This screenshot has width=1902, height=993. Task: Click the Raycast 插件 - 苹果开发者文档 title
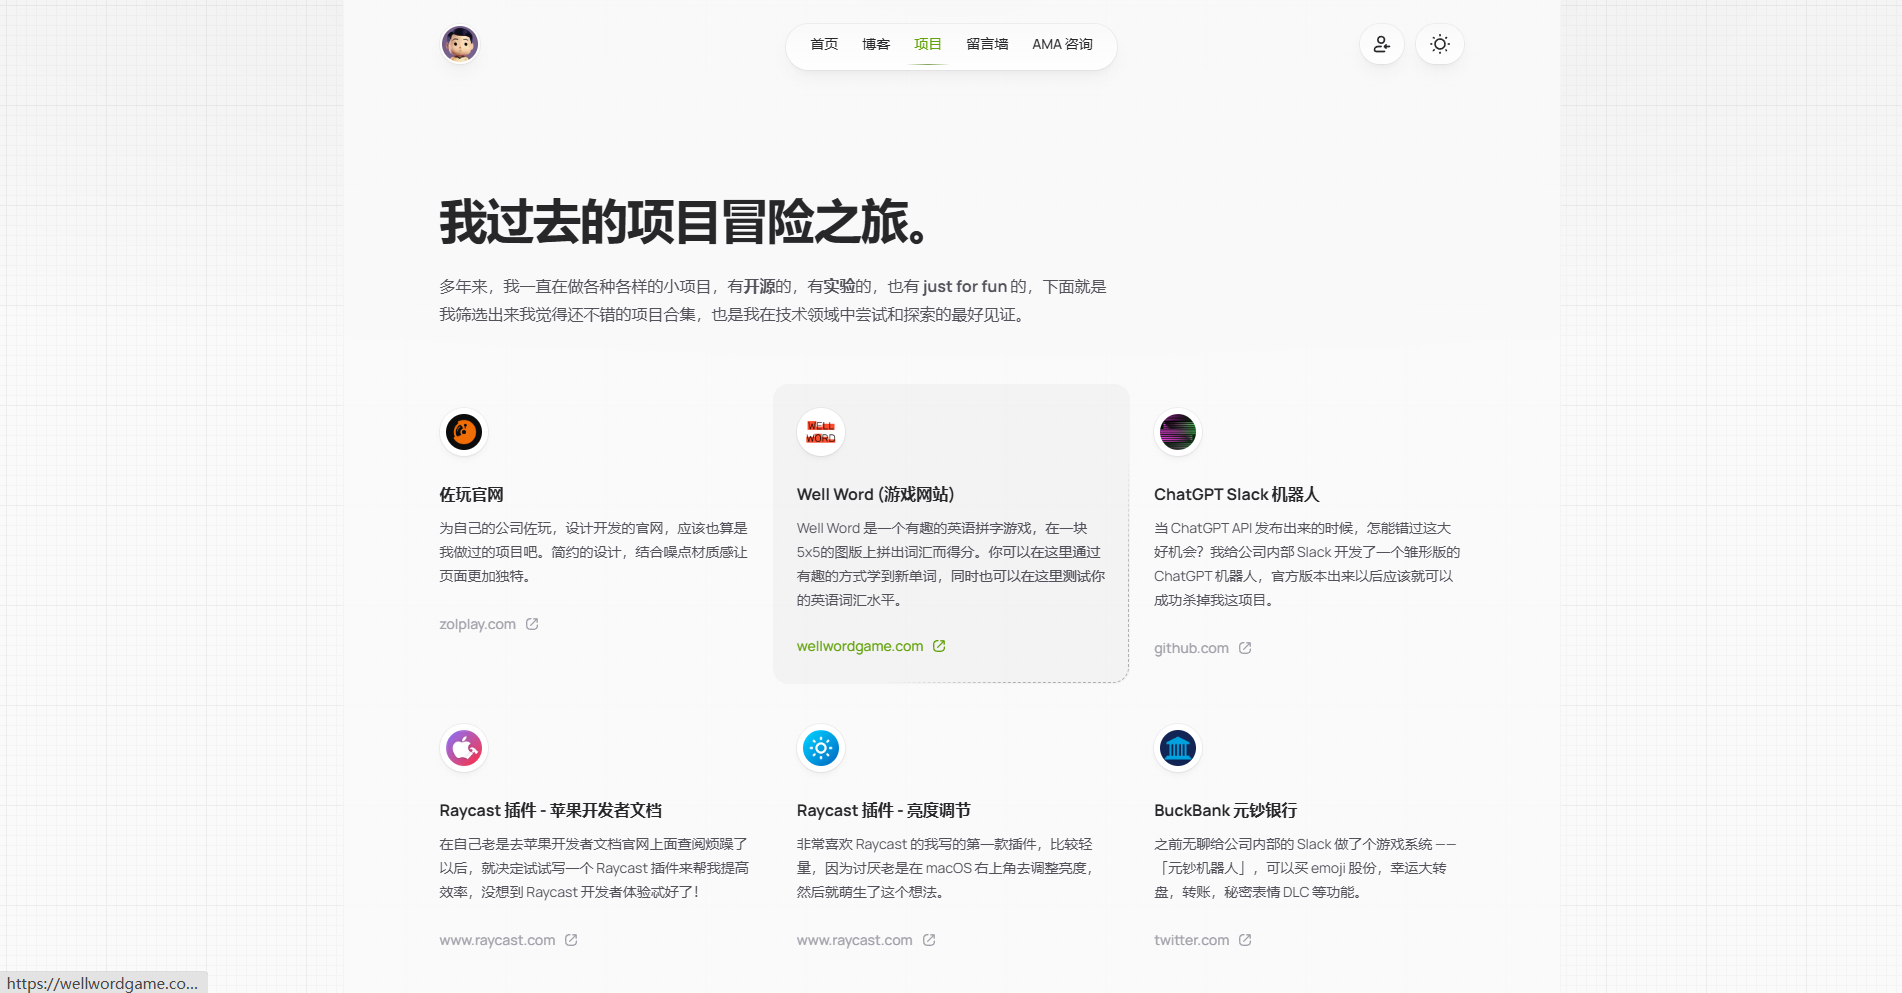(x=550, y=811)
